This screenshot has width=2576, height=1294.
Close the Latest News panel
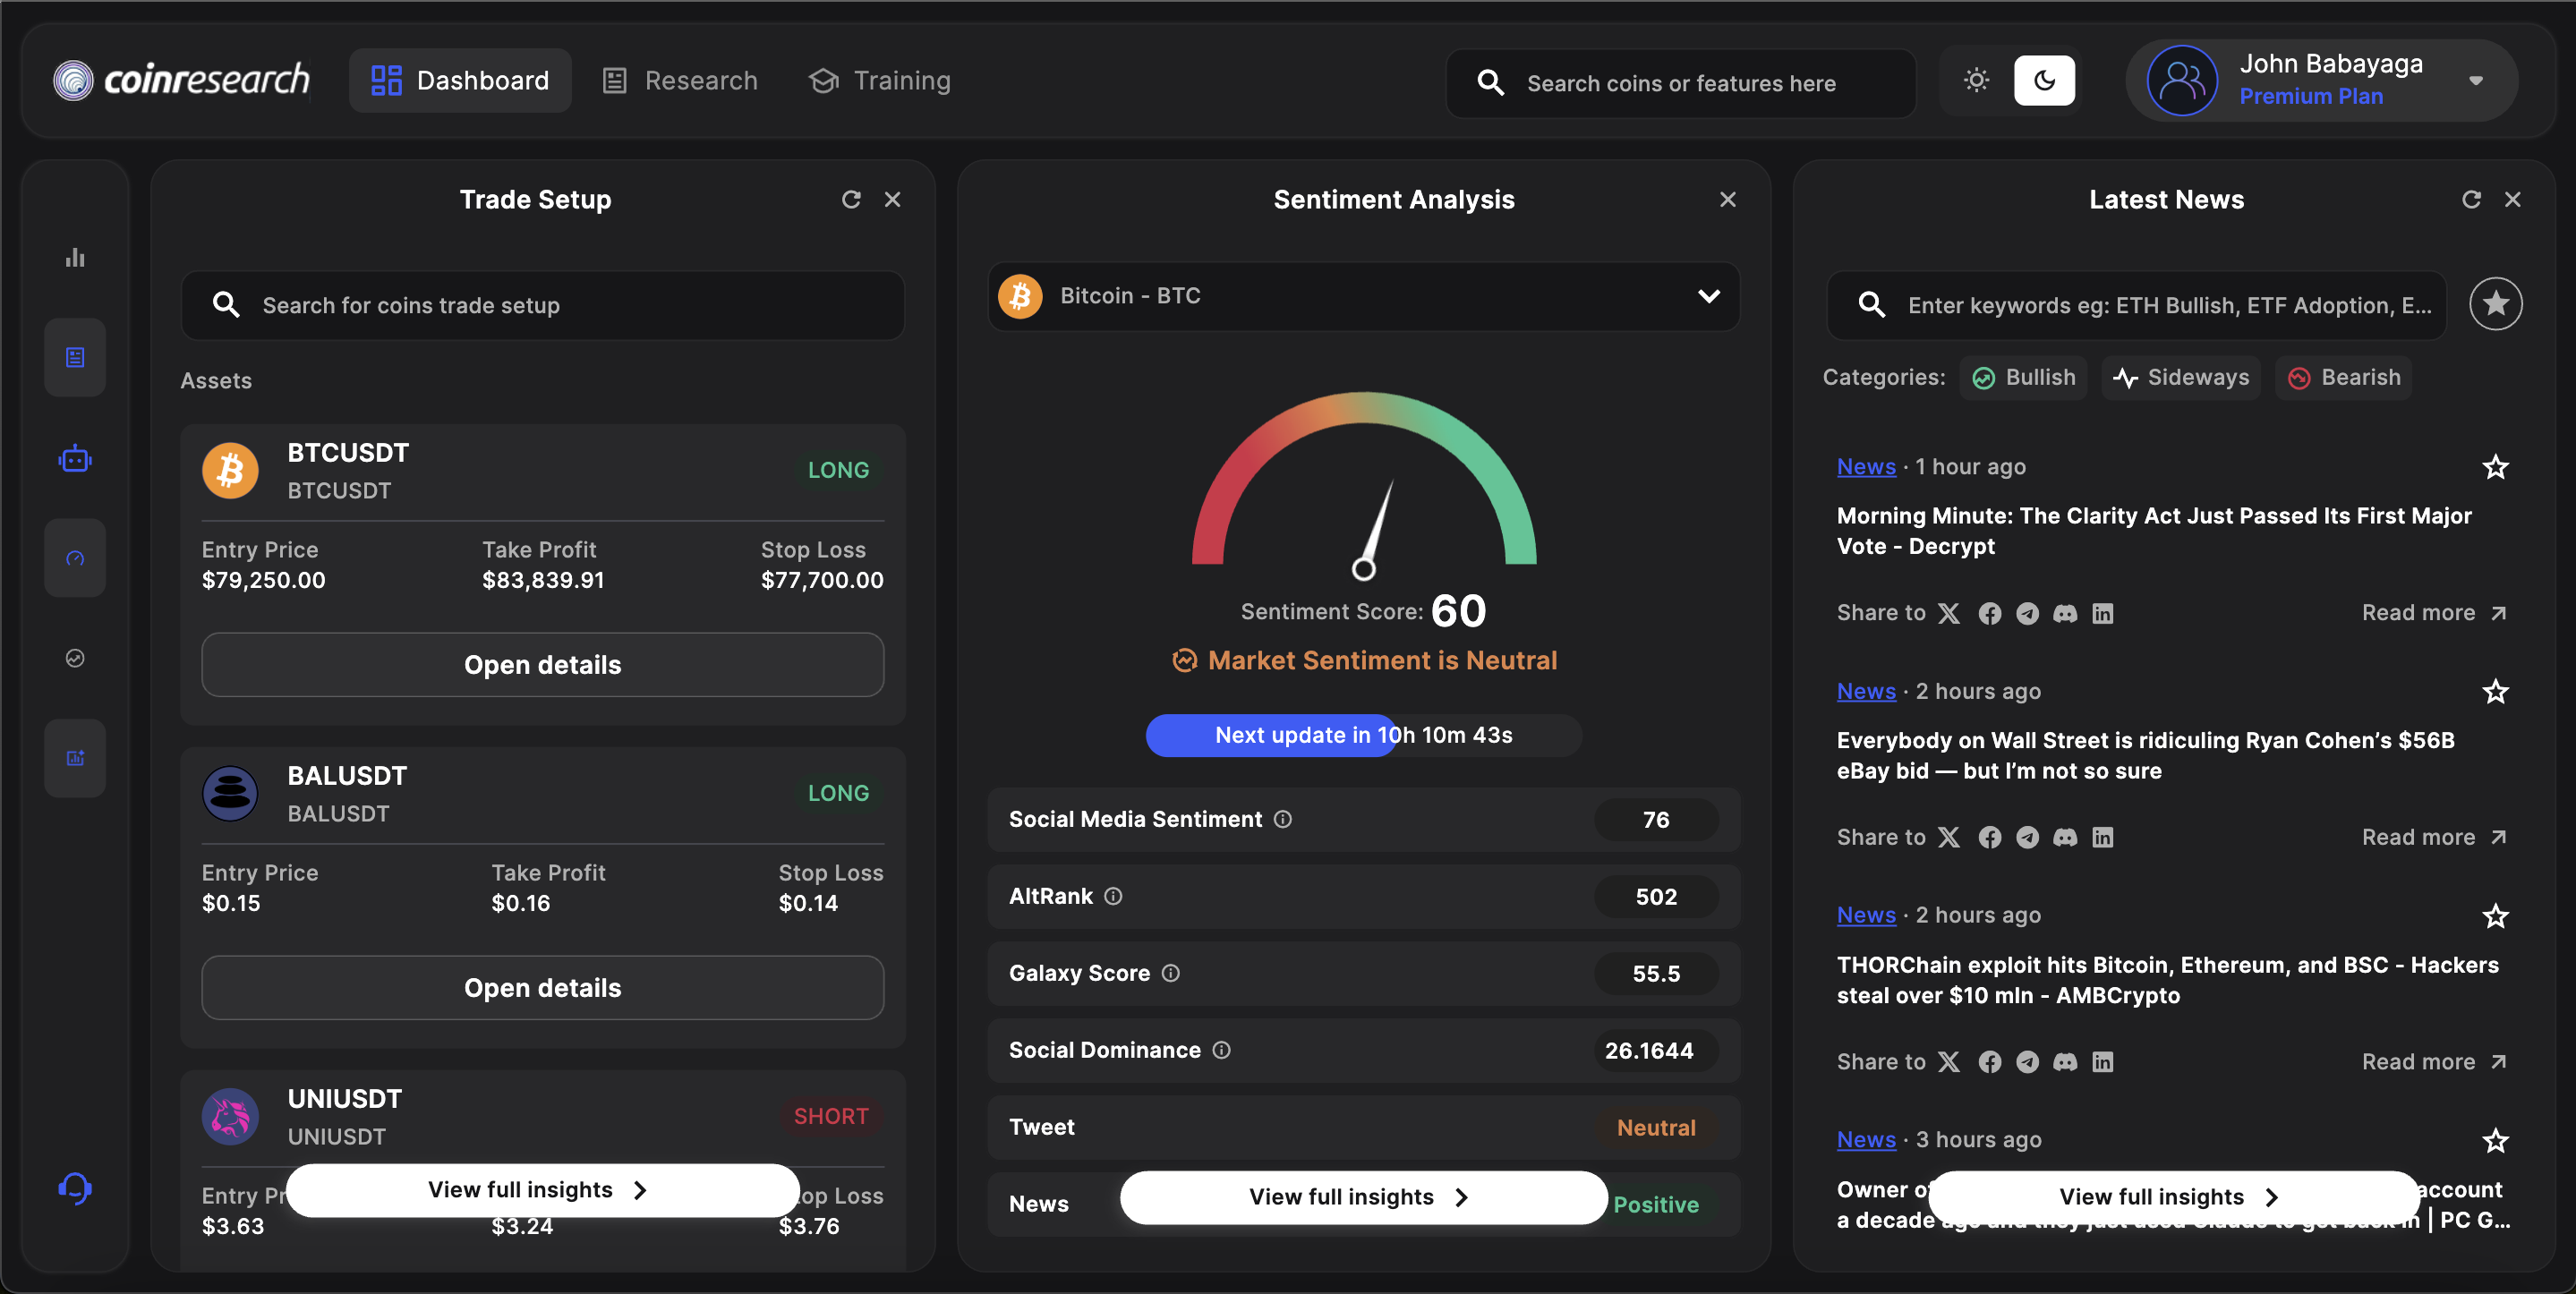click(x=2513, y=200)
